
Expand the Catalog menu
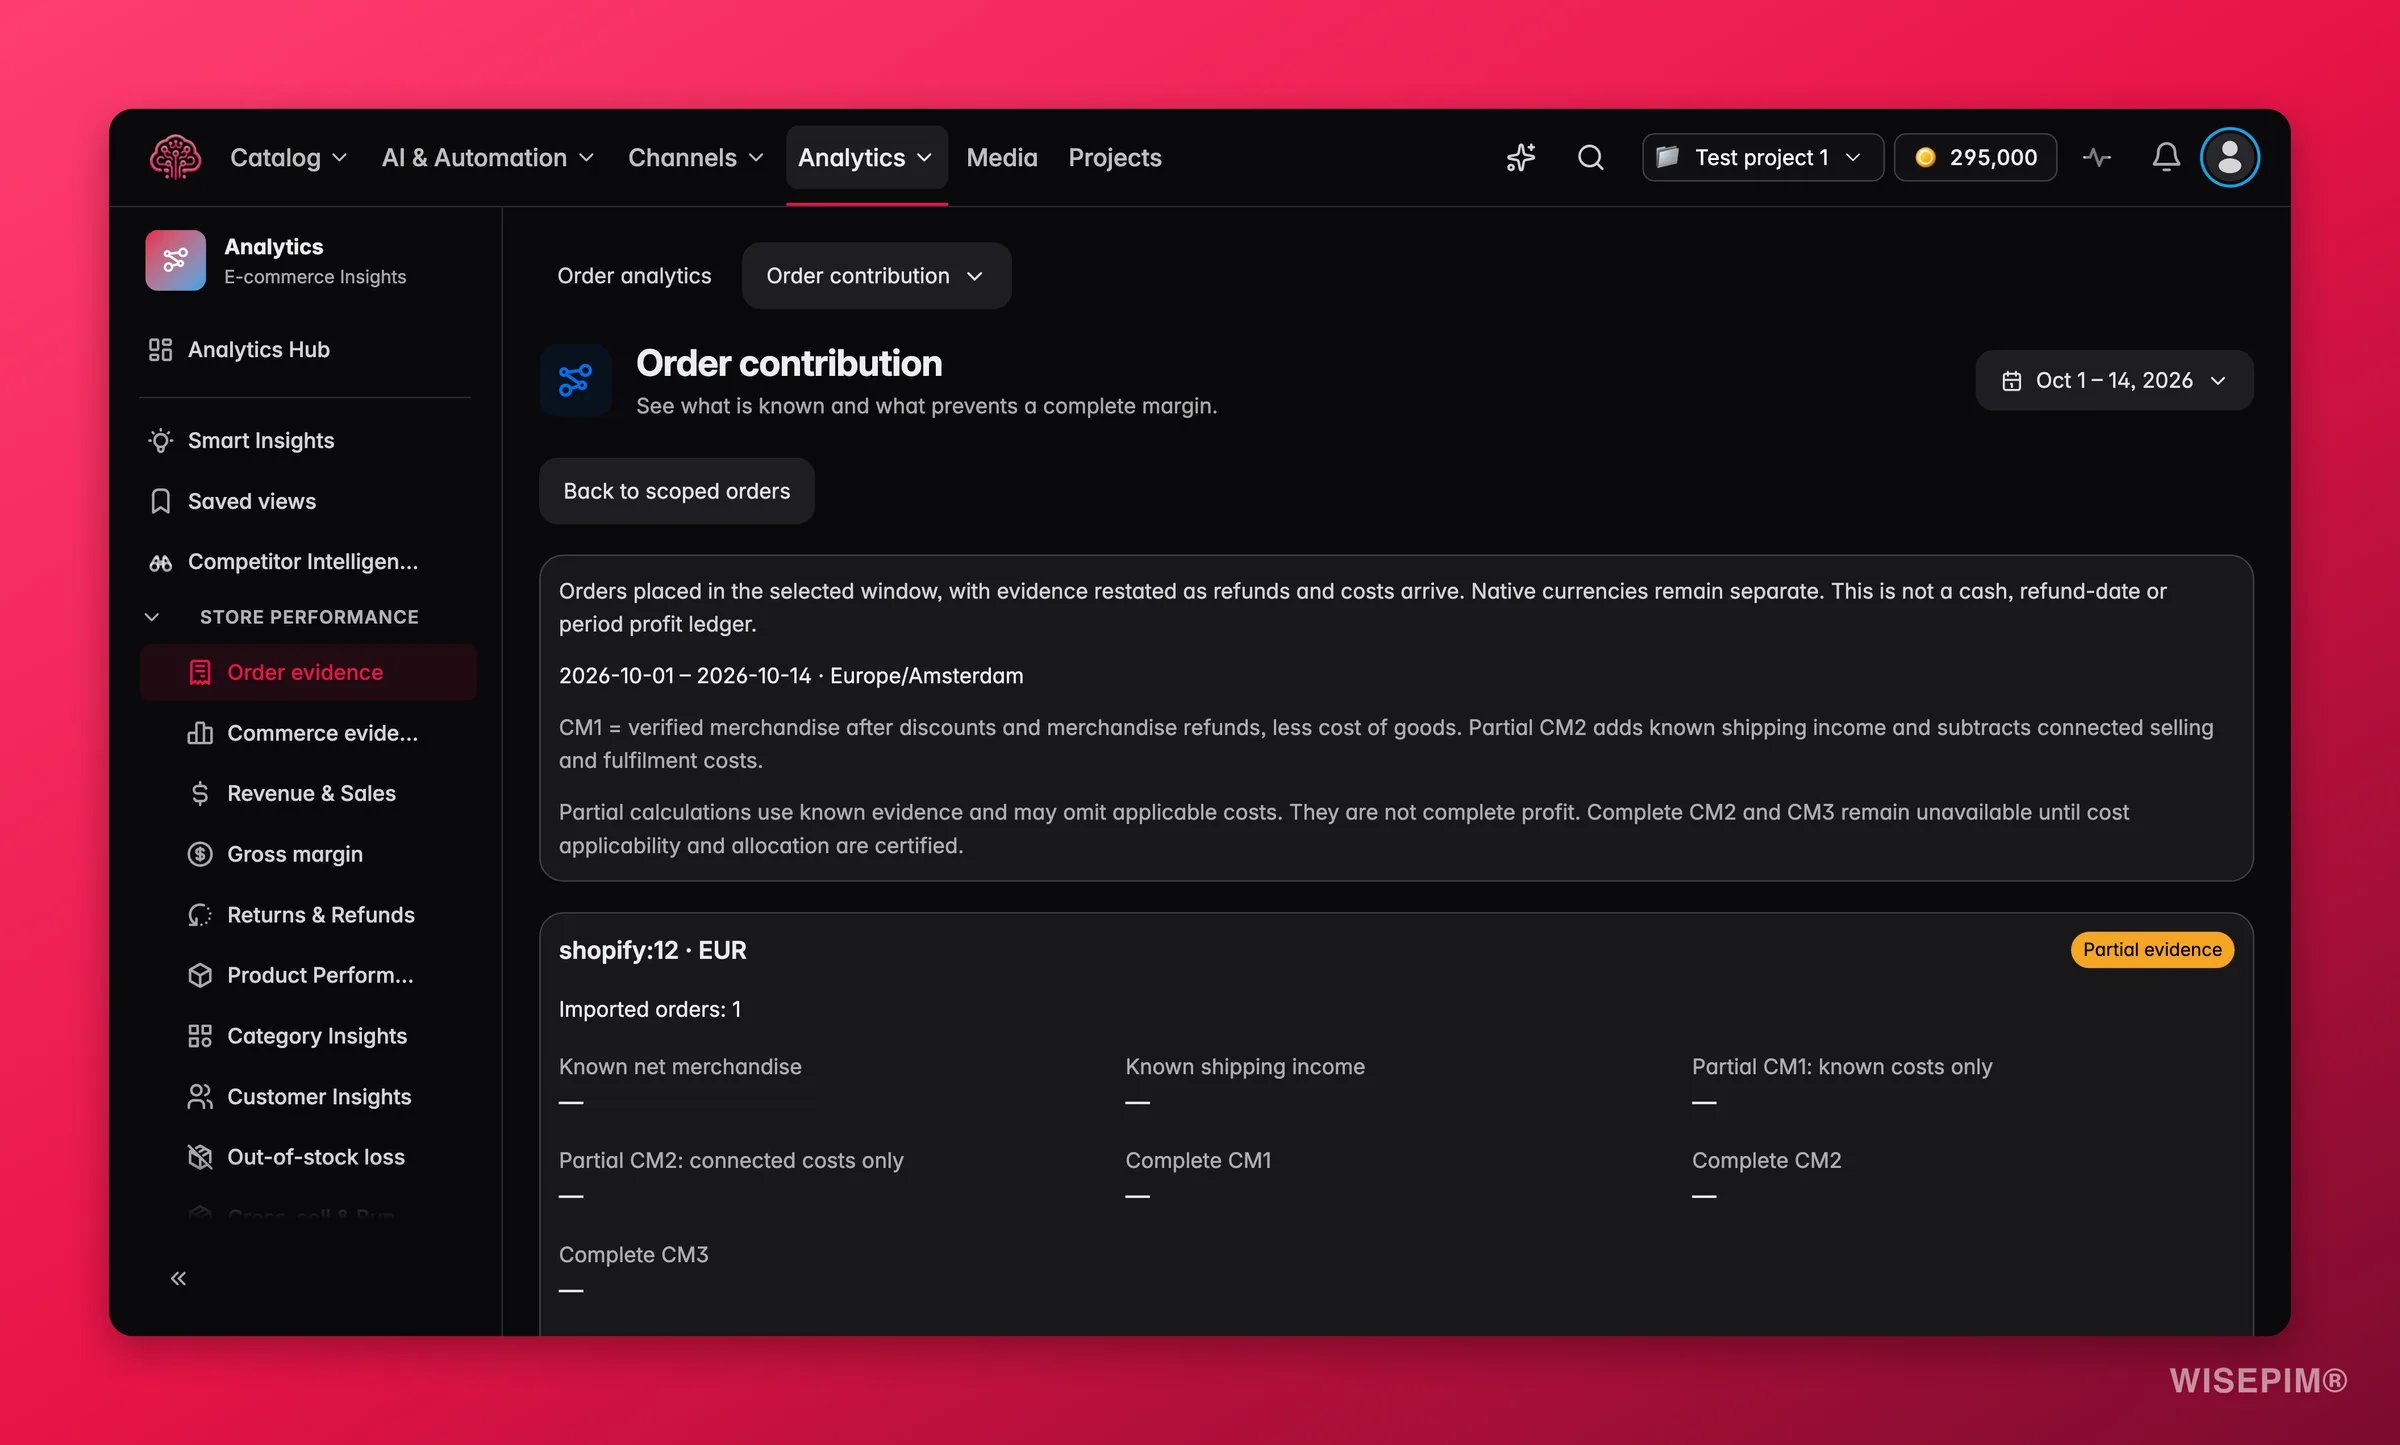click(288, 157)
